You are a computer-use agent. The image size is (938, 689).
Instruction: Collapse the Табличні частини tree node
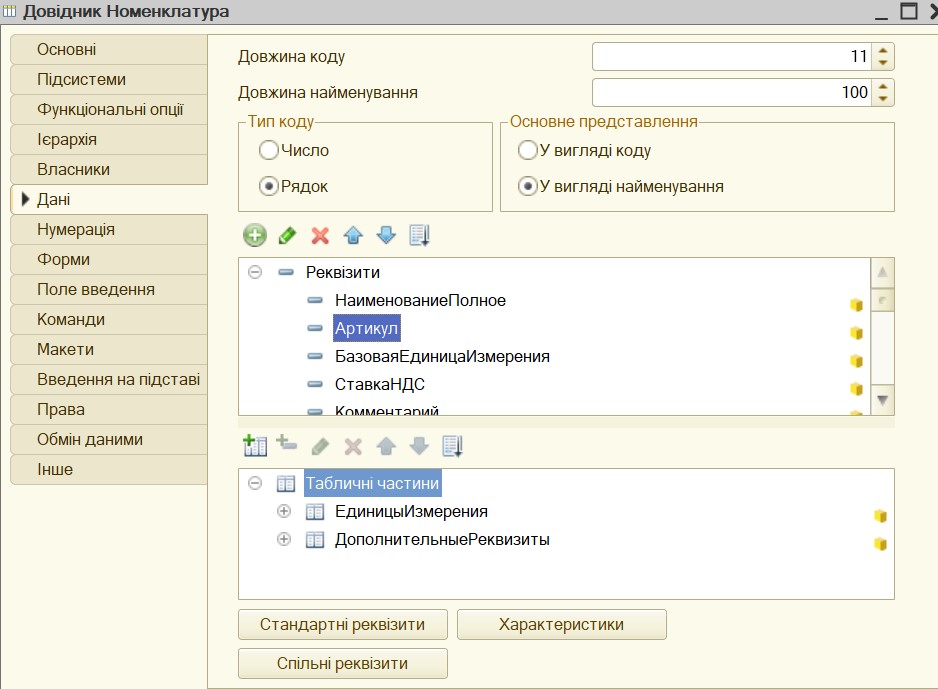(255, 483)
